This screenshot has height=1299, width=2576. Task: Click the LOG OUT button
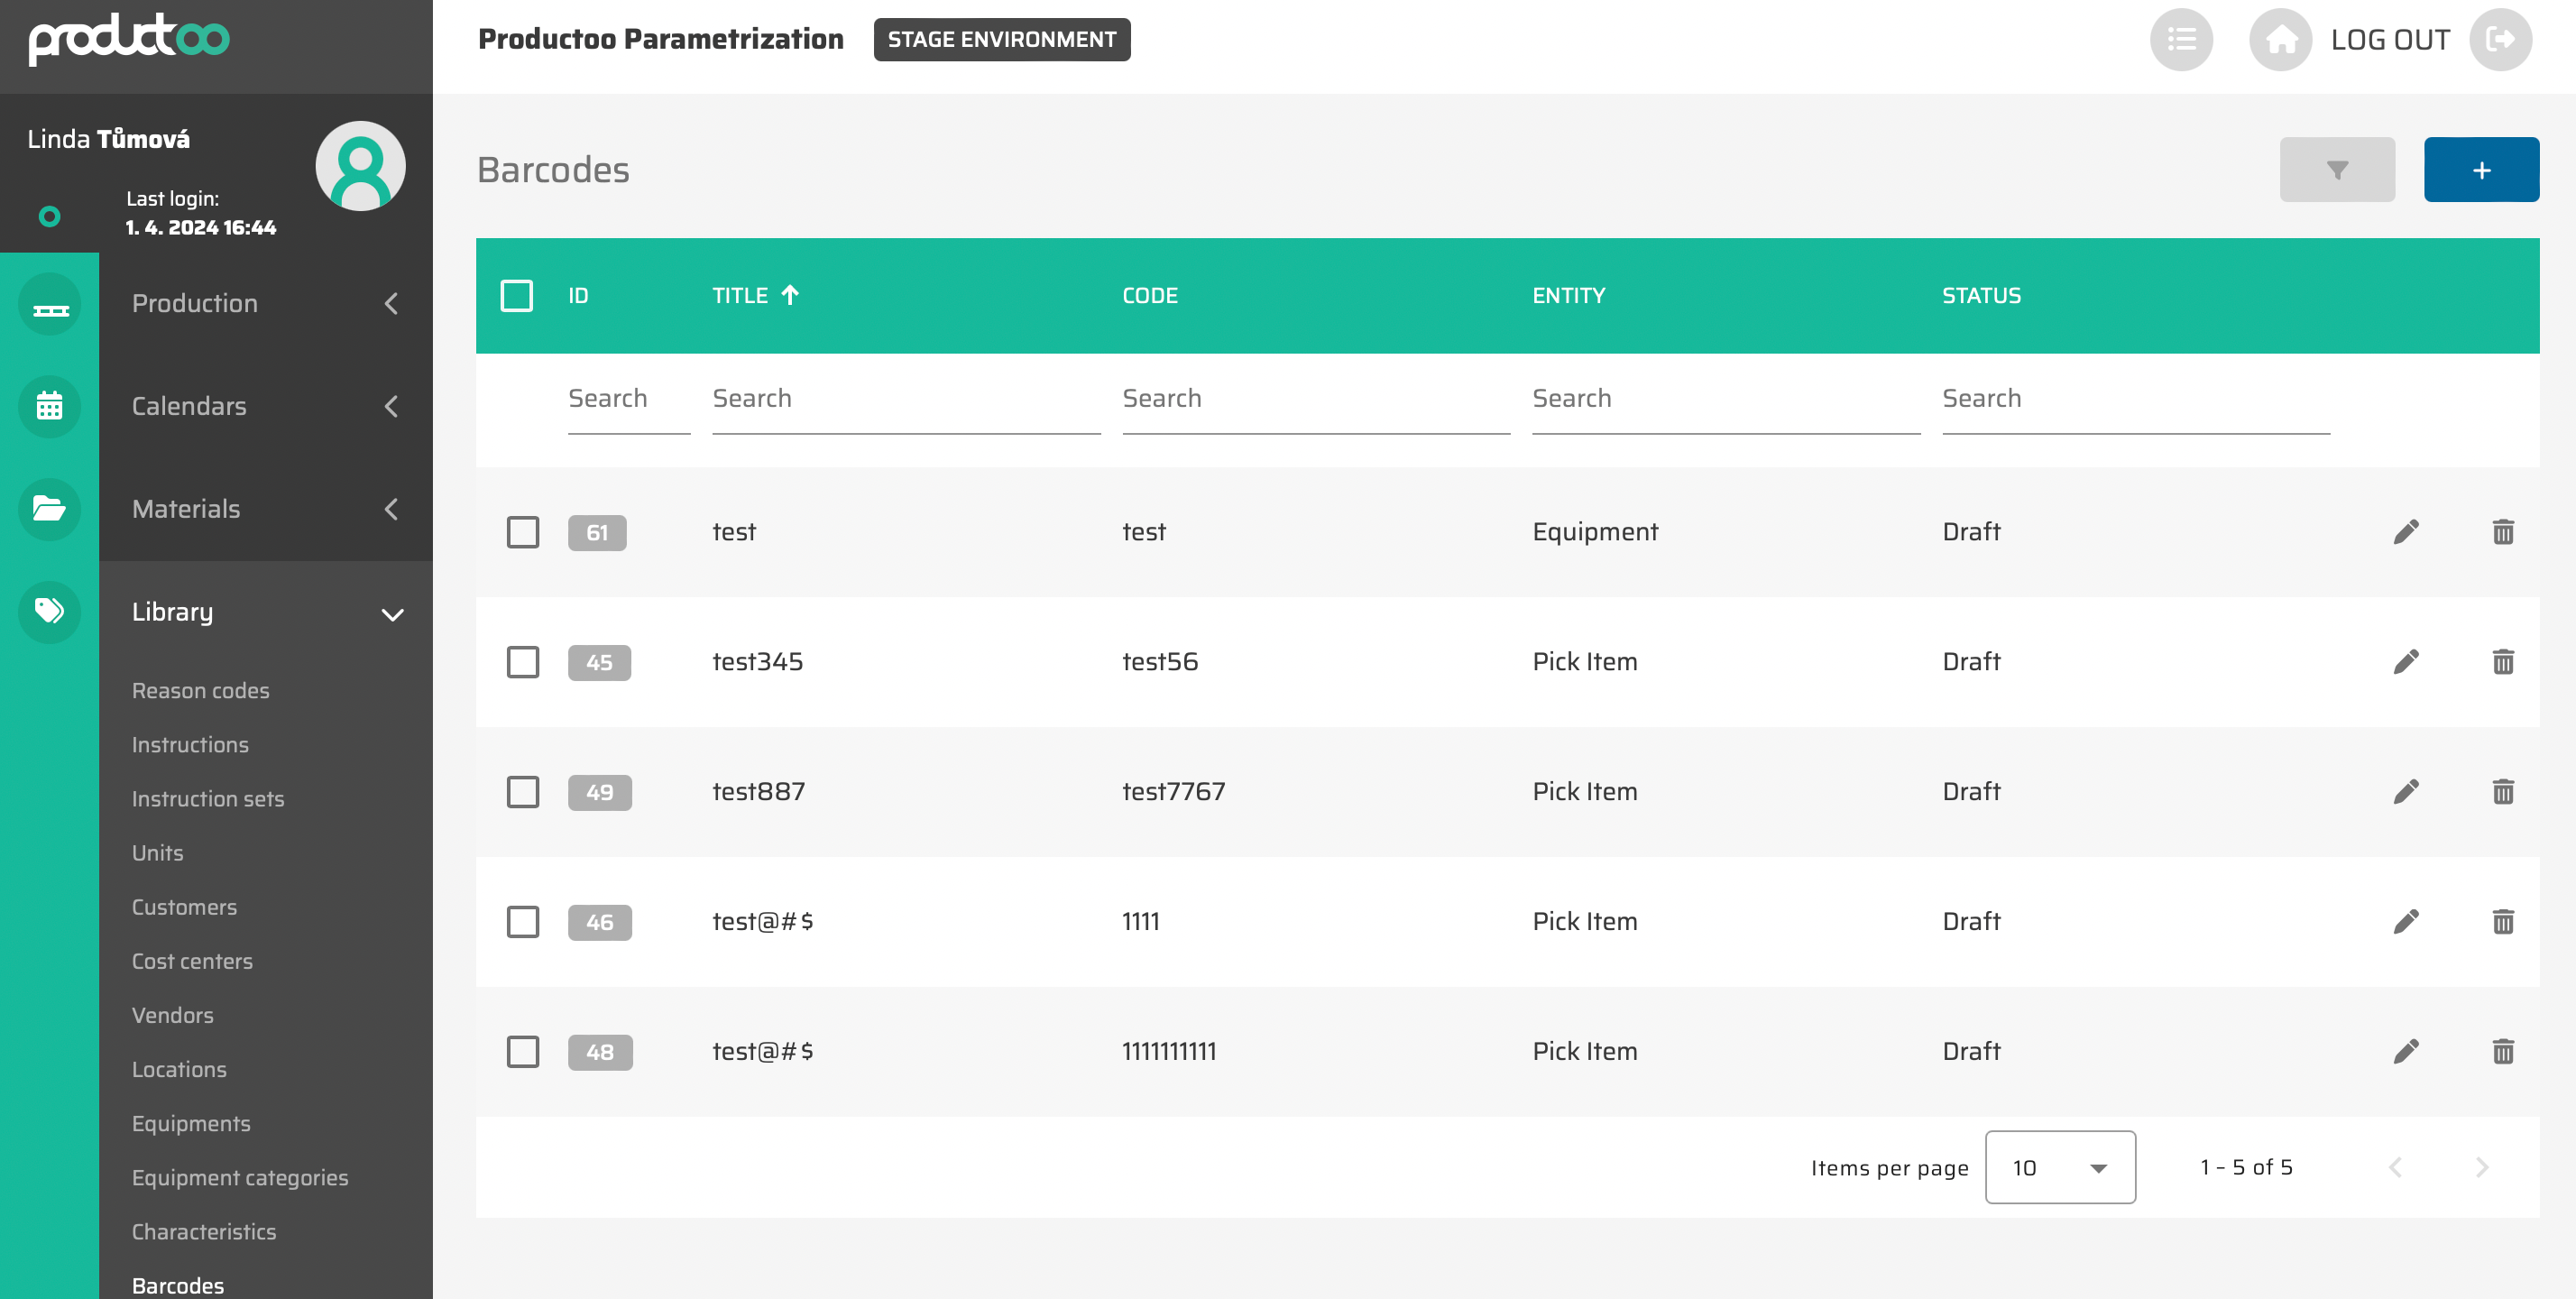tap(2389, 40)
